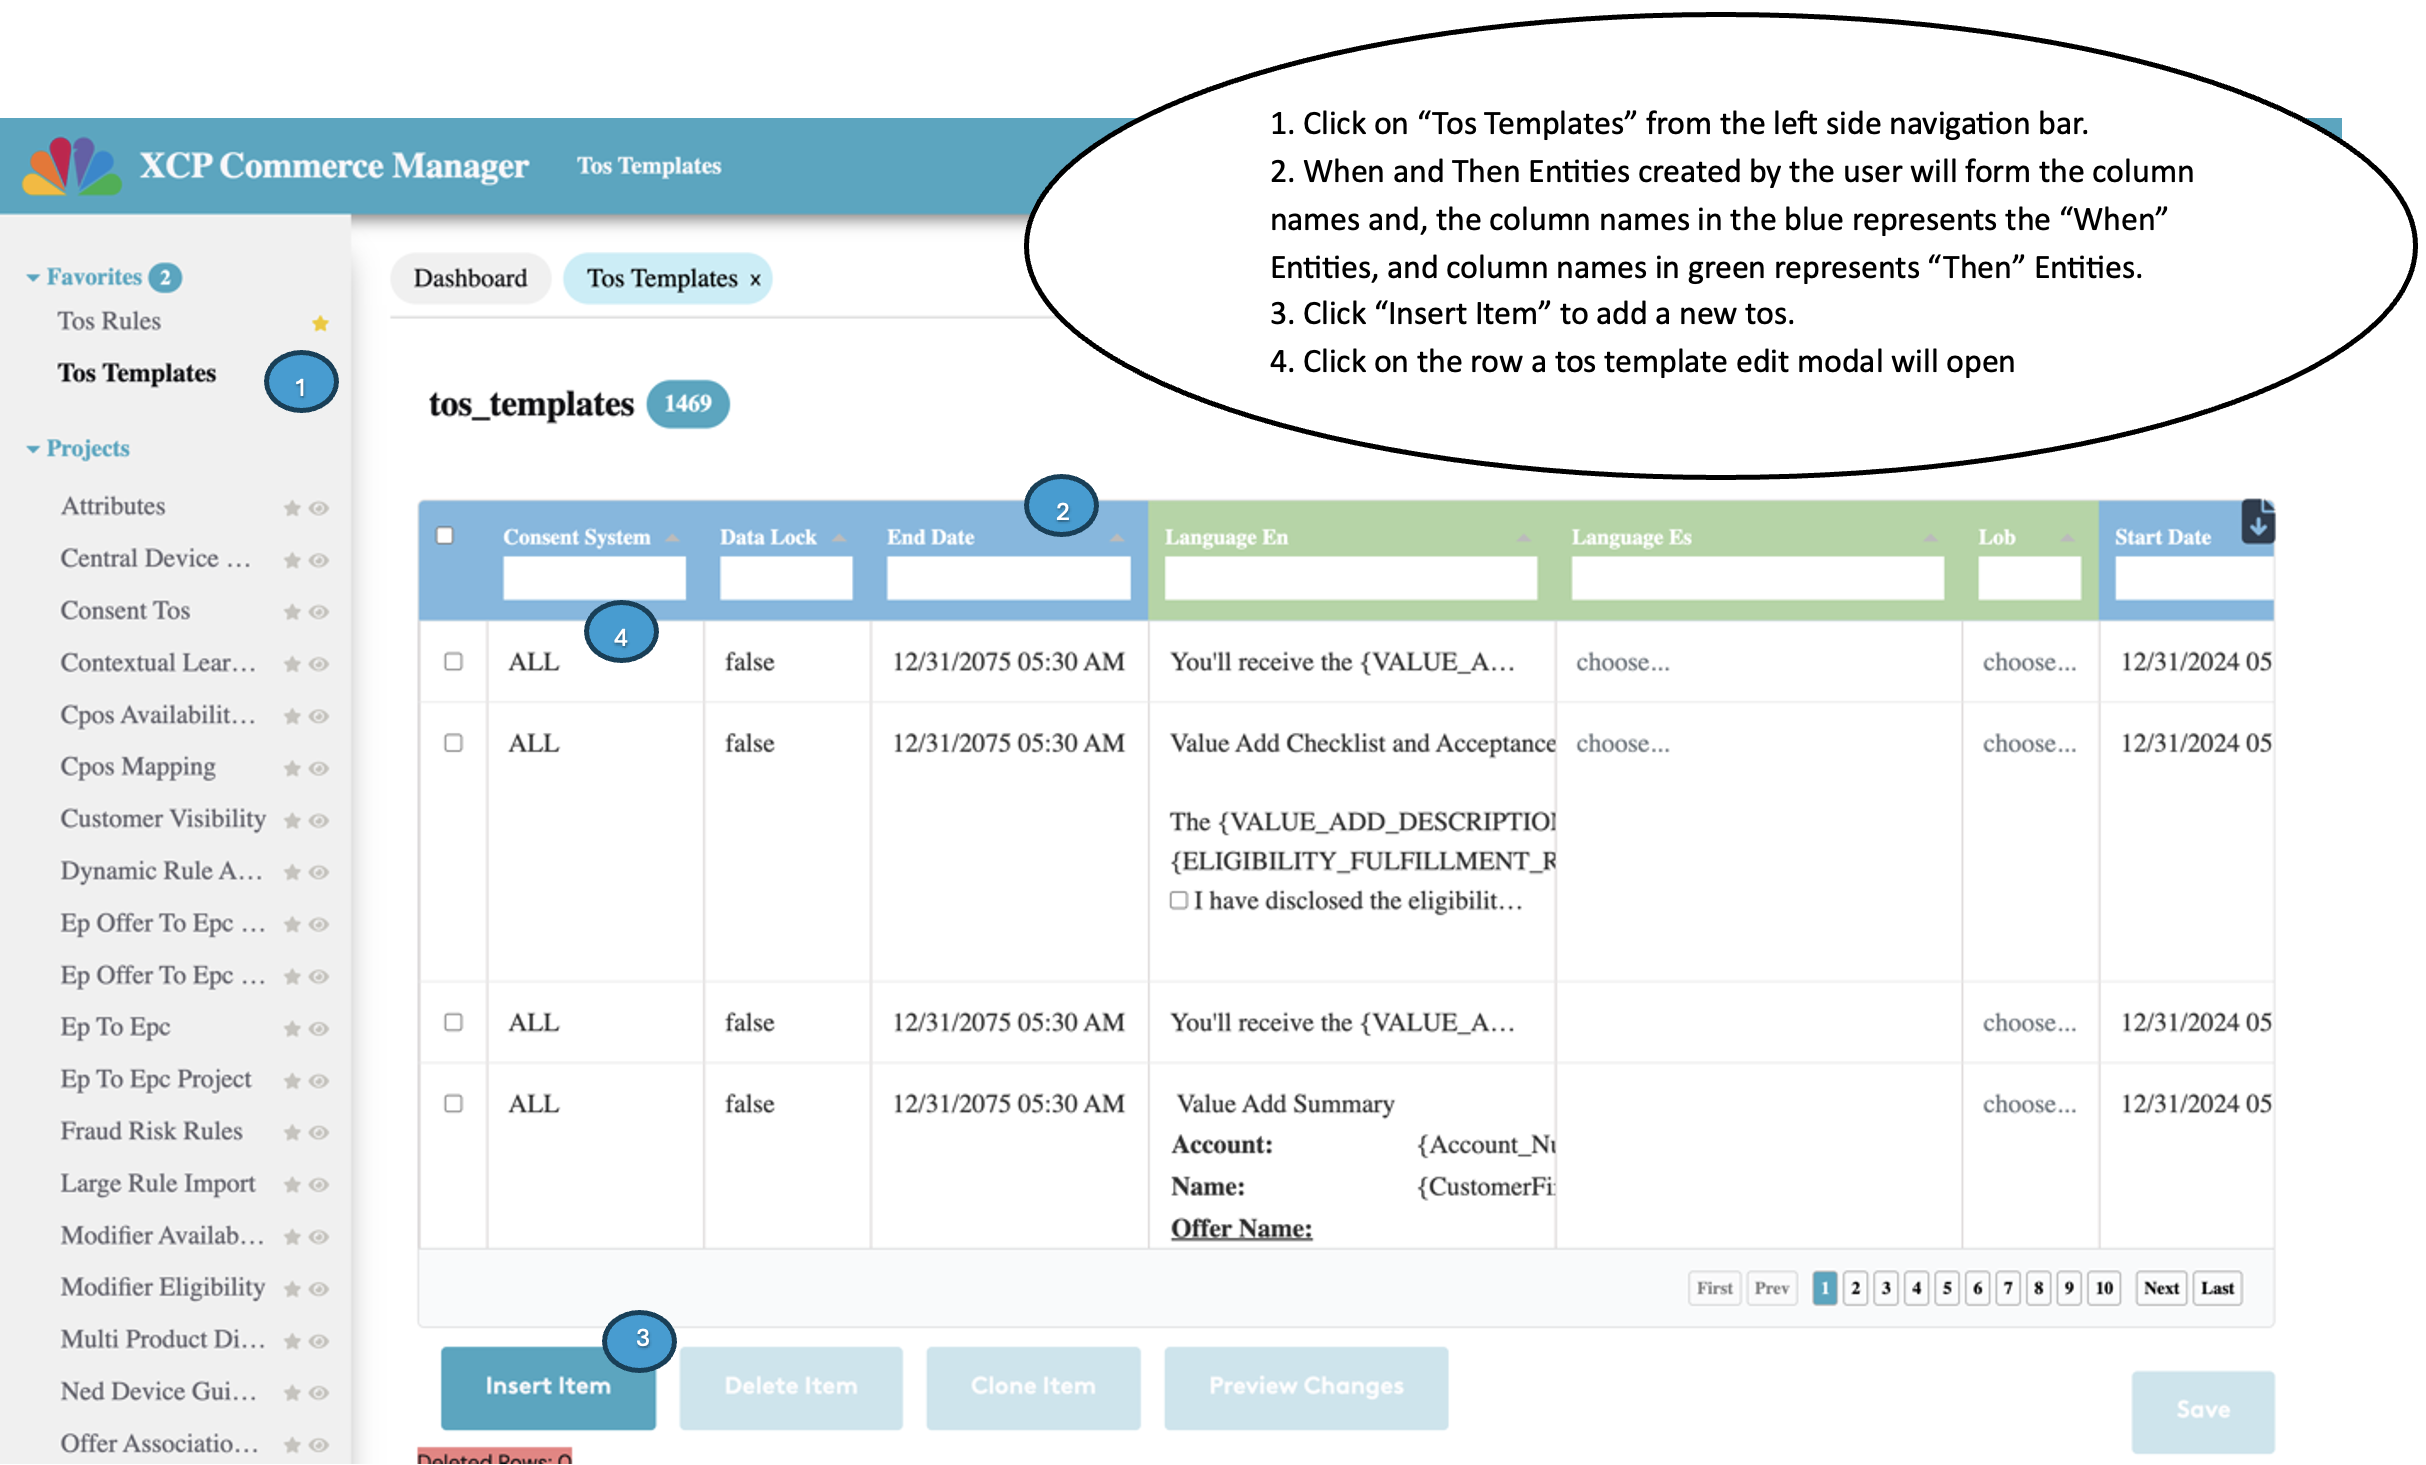The width and height of the screenshot is (2426, 1465).
Task: Click the download export icon above table
Action: click(x=2257, y=522)
